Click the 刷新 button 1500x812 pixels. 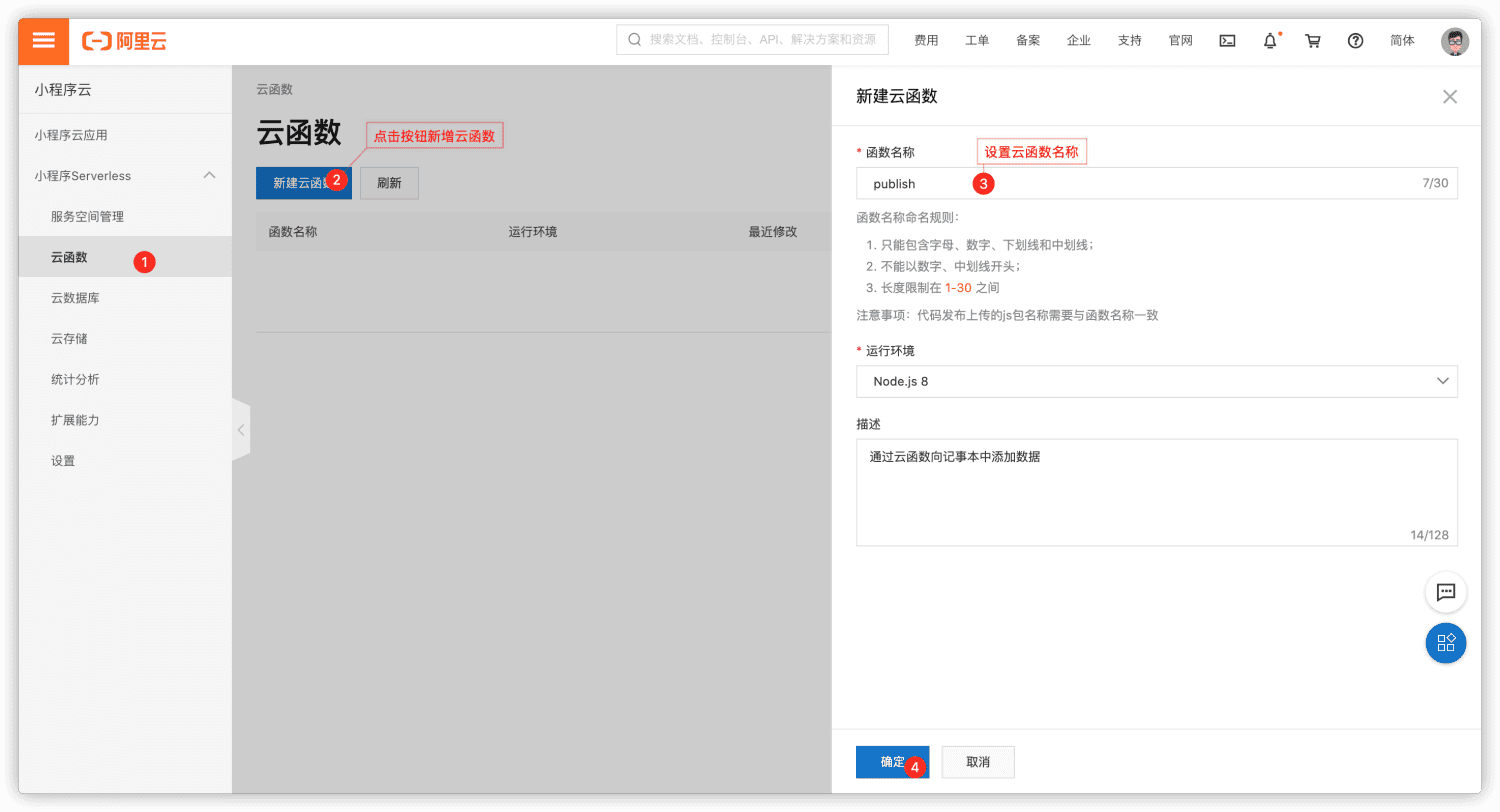[x=389, y=183]
